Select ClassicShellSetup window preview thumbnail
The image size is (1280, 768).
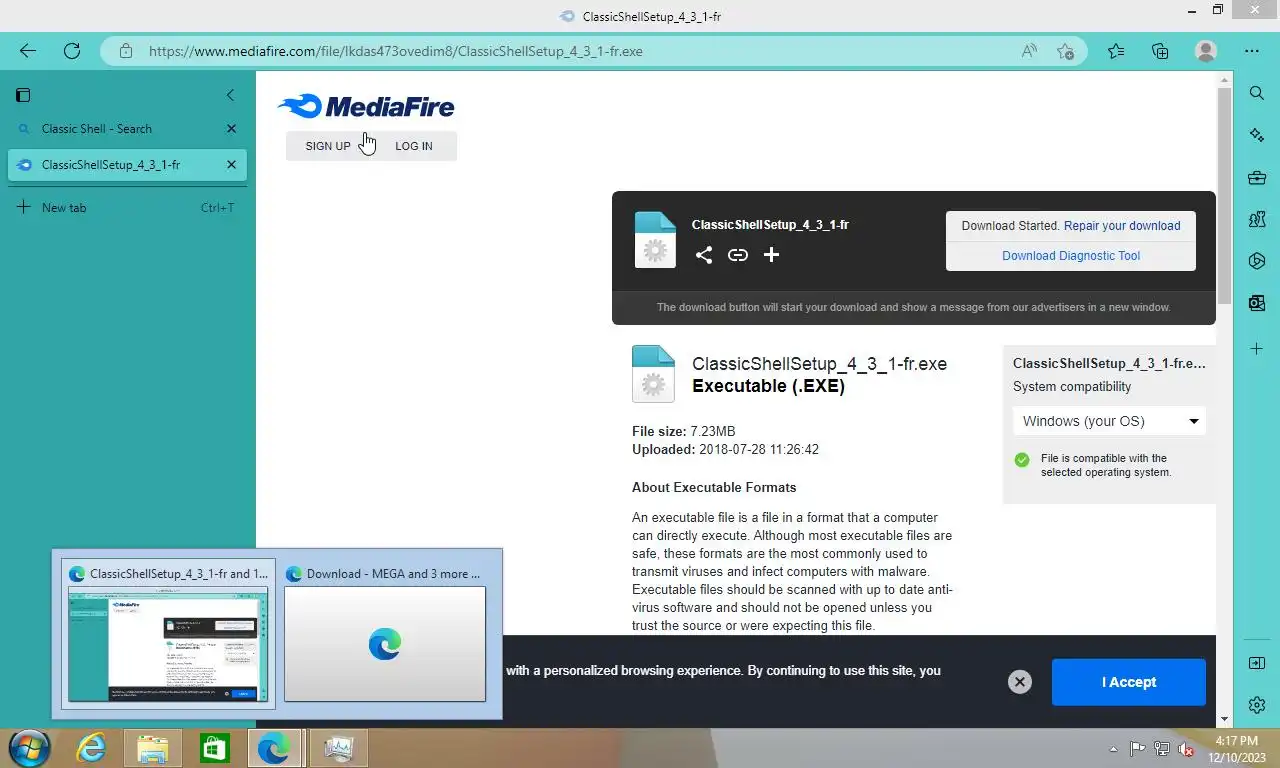[168, 634]
